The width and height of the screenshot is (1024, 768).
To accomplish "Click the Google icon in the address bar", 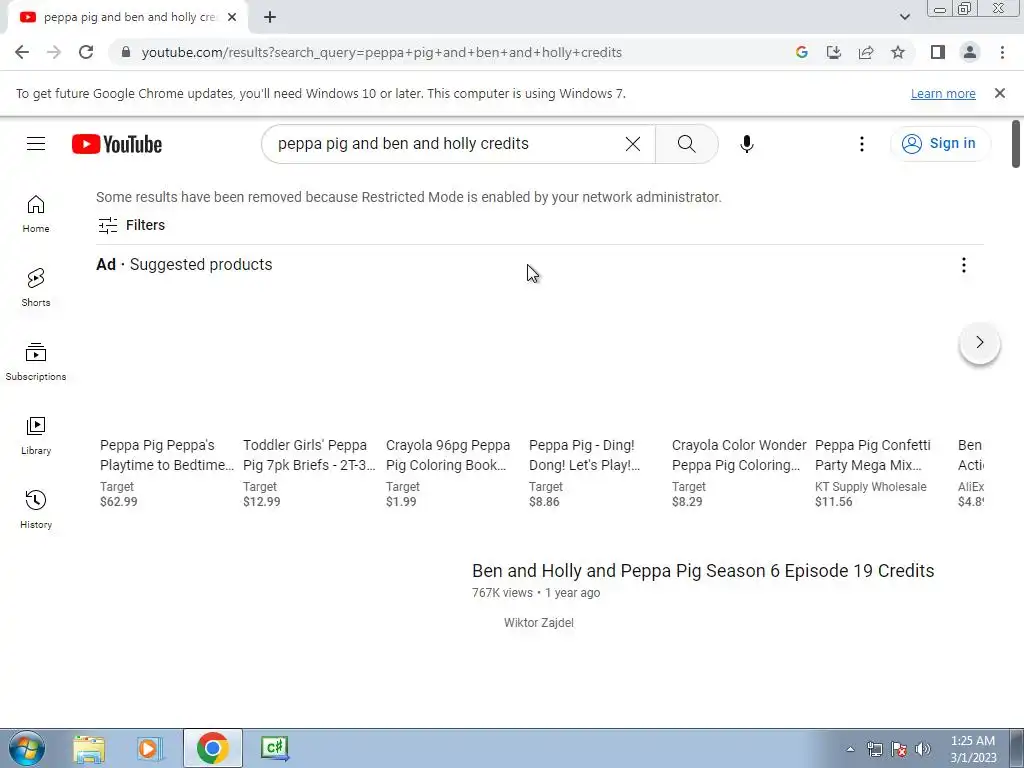I will (801, 52).
